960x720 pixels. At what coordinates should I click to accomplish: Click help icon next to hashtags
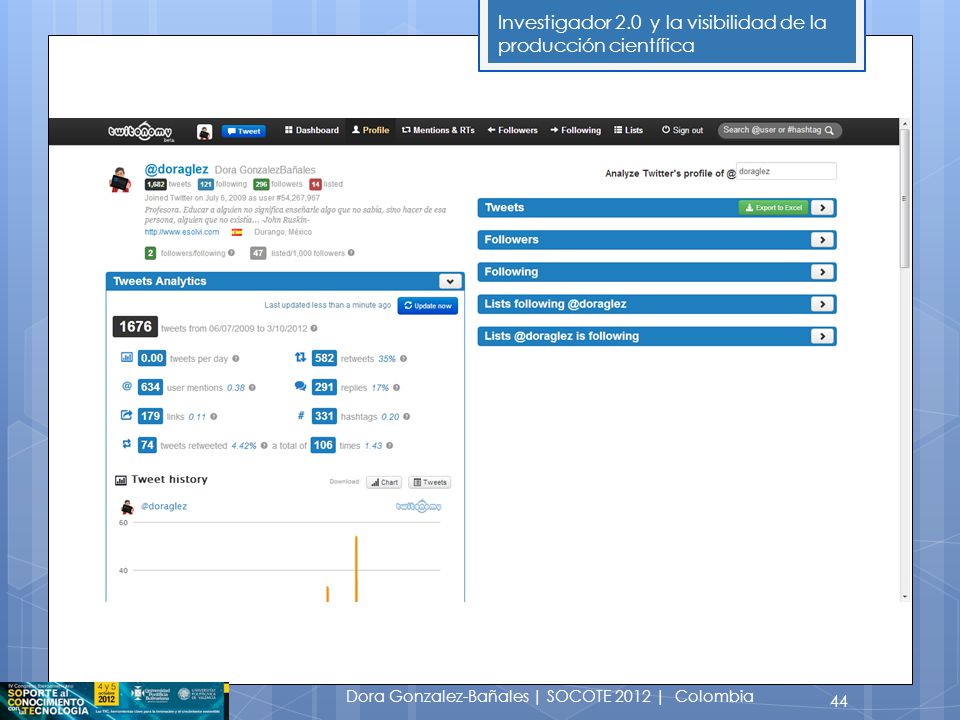pyautogui.click(x=407, y=416)
